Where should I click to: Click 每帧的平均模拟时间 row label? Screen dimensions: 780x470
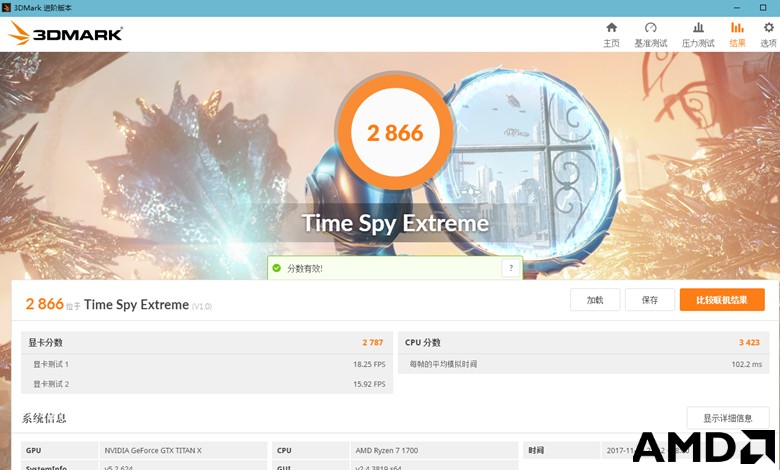(x=443, y=364)
